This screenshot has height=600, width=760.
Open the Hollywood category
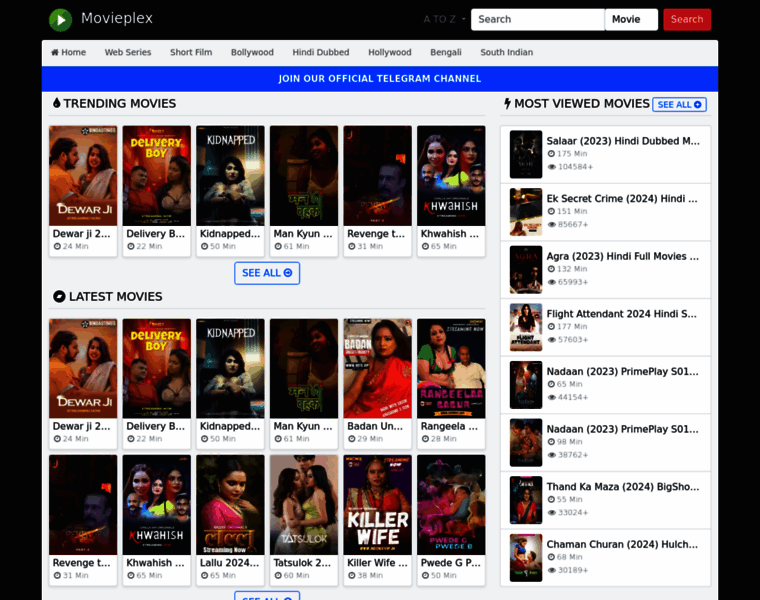click(x=390, y=52)
